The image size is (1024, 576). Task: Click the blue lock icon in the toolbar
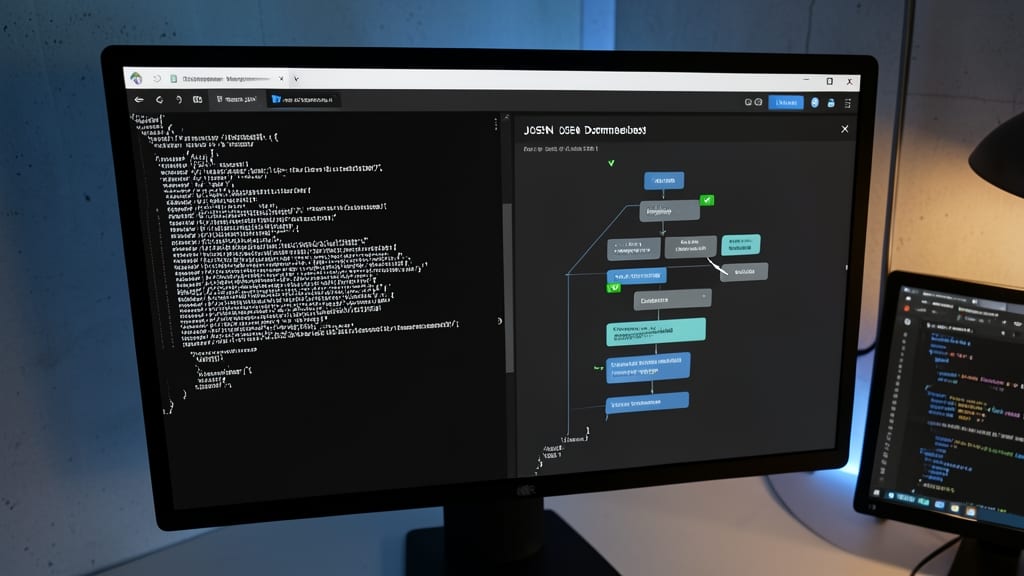831,103
